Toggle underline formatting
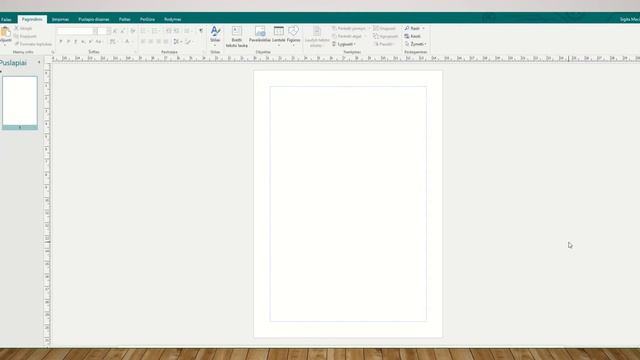The height and width of the screenshot is (360, 640). click(76, 42)
